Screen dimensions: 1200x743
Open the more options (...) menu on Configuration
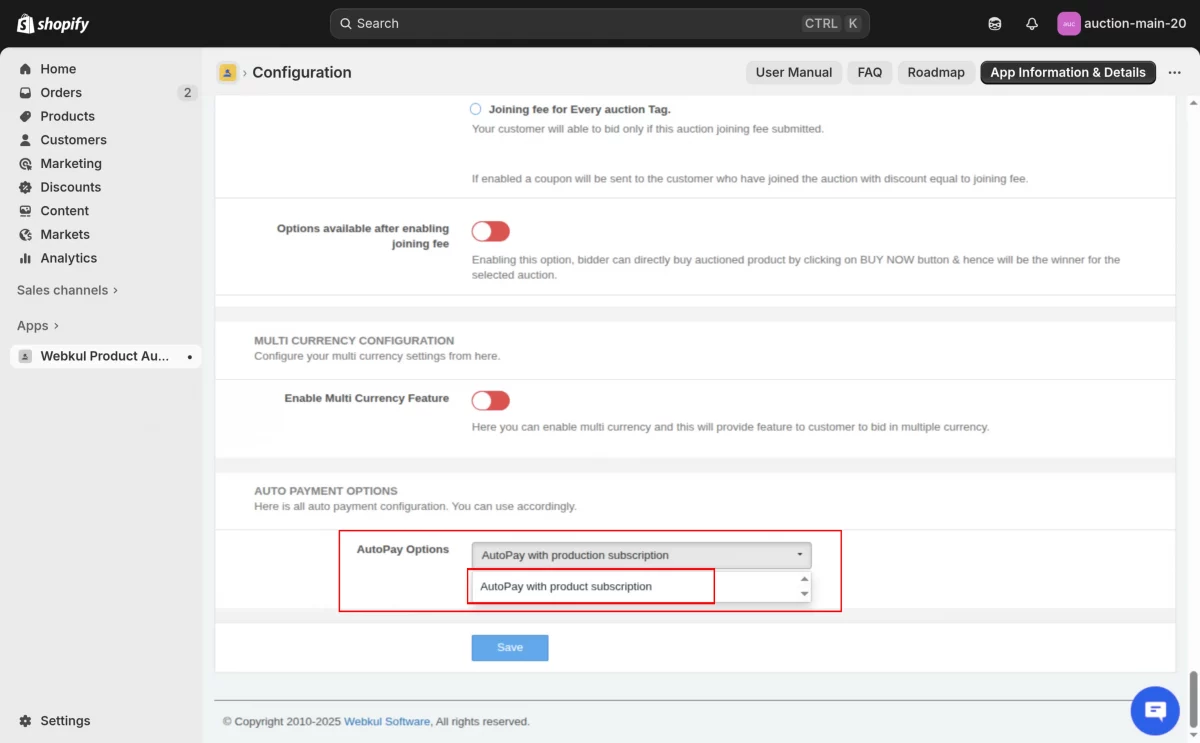(1175, 72)
